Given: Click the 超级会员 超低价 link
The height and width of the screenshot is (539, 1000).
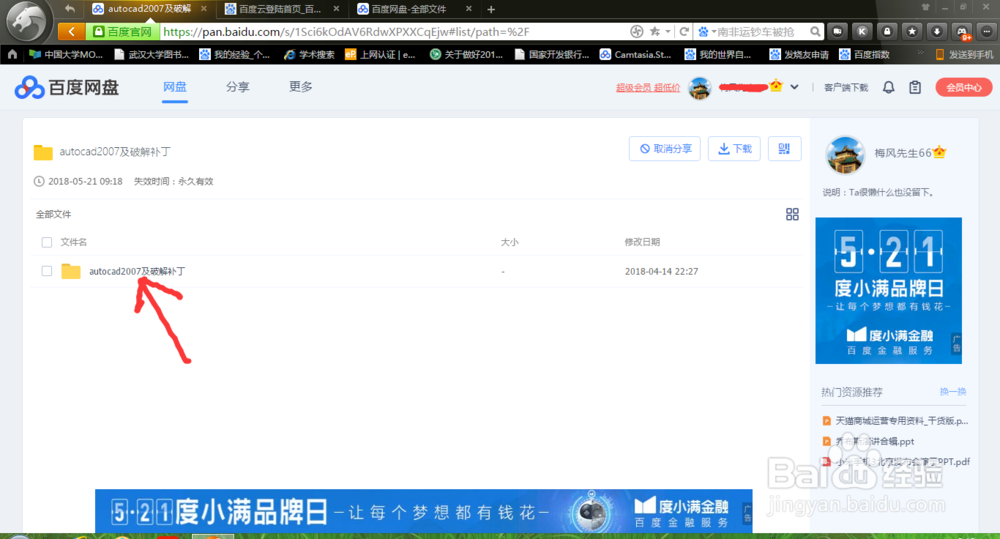Looking at the screenshot, I should (648, 88).
